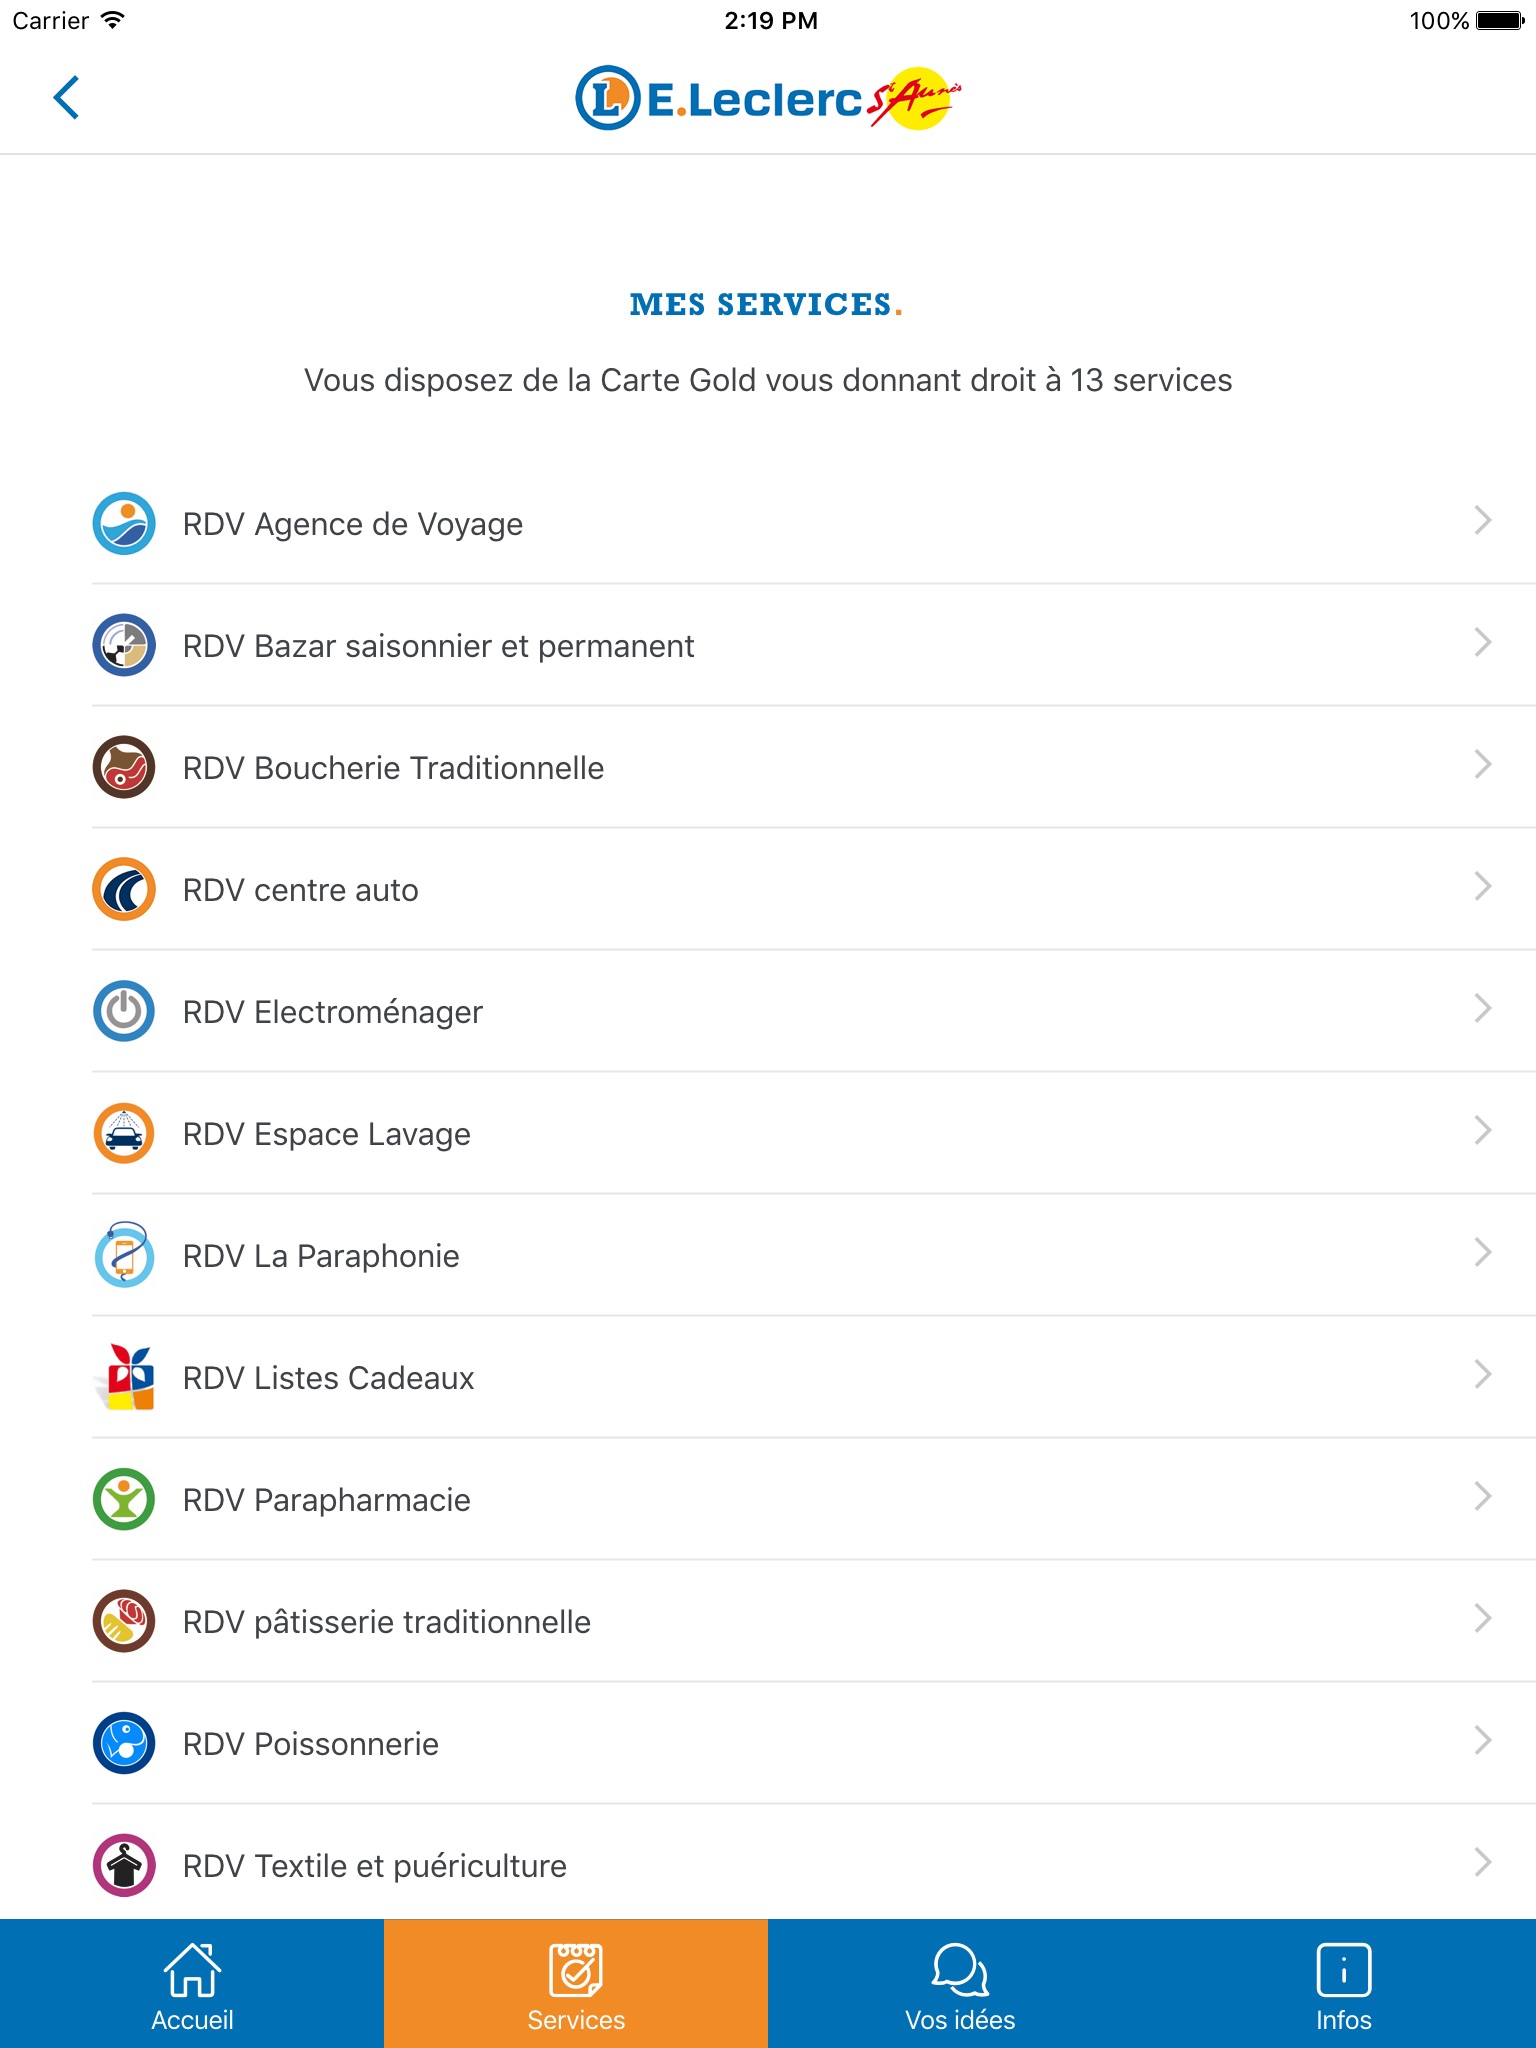Open RDV La Paraphonie chevron arrow
1536x2048 pixels.
pyautogui.click(x=1482, y=1253)
